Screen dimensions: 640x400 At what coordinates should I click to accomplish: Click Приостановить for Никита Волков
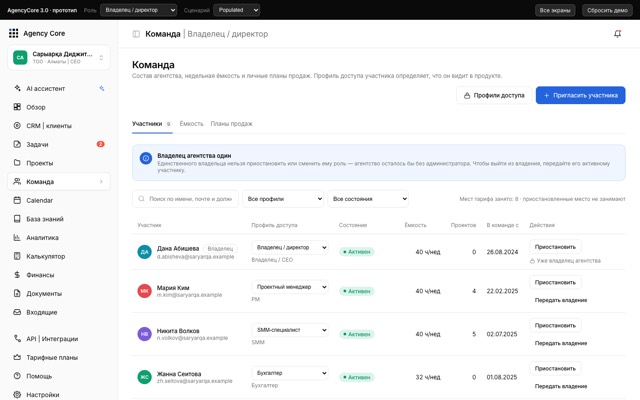click(x=555, y=325)
